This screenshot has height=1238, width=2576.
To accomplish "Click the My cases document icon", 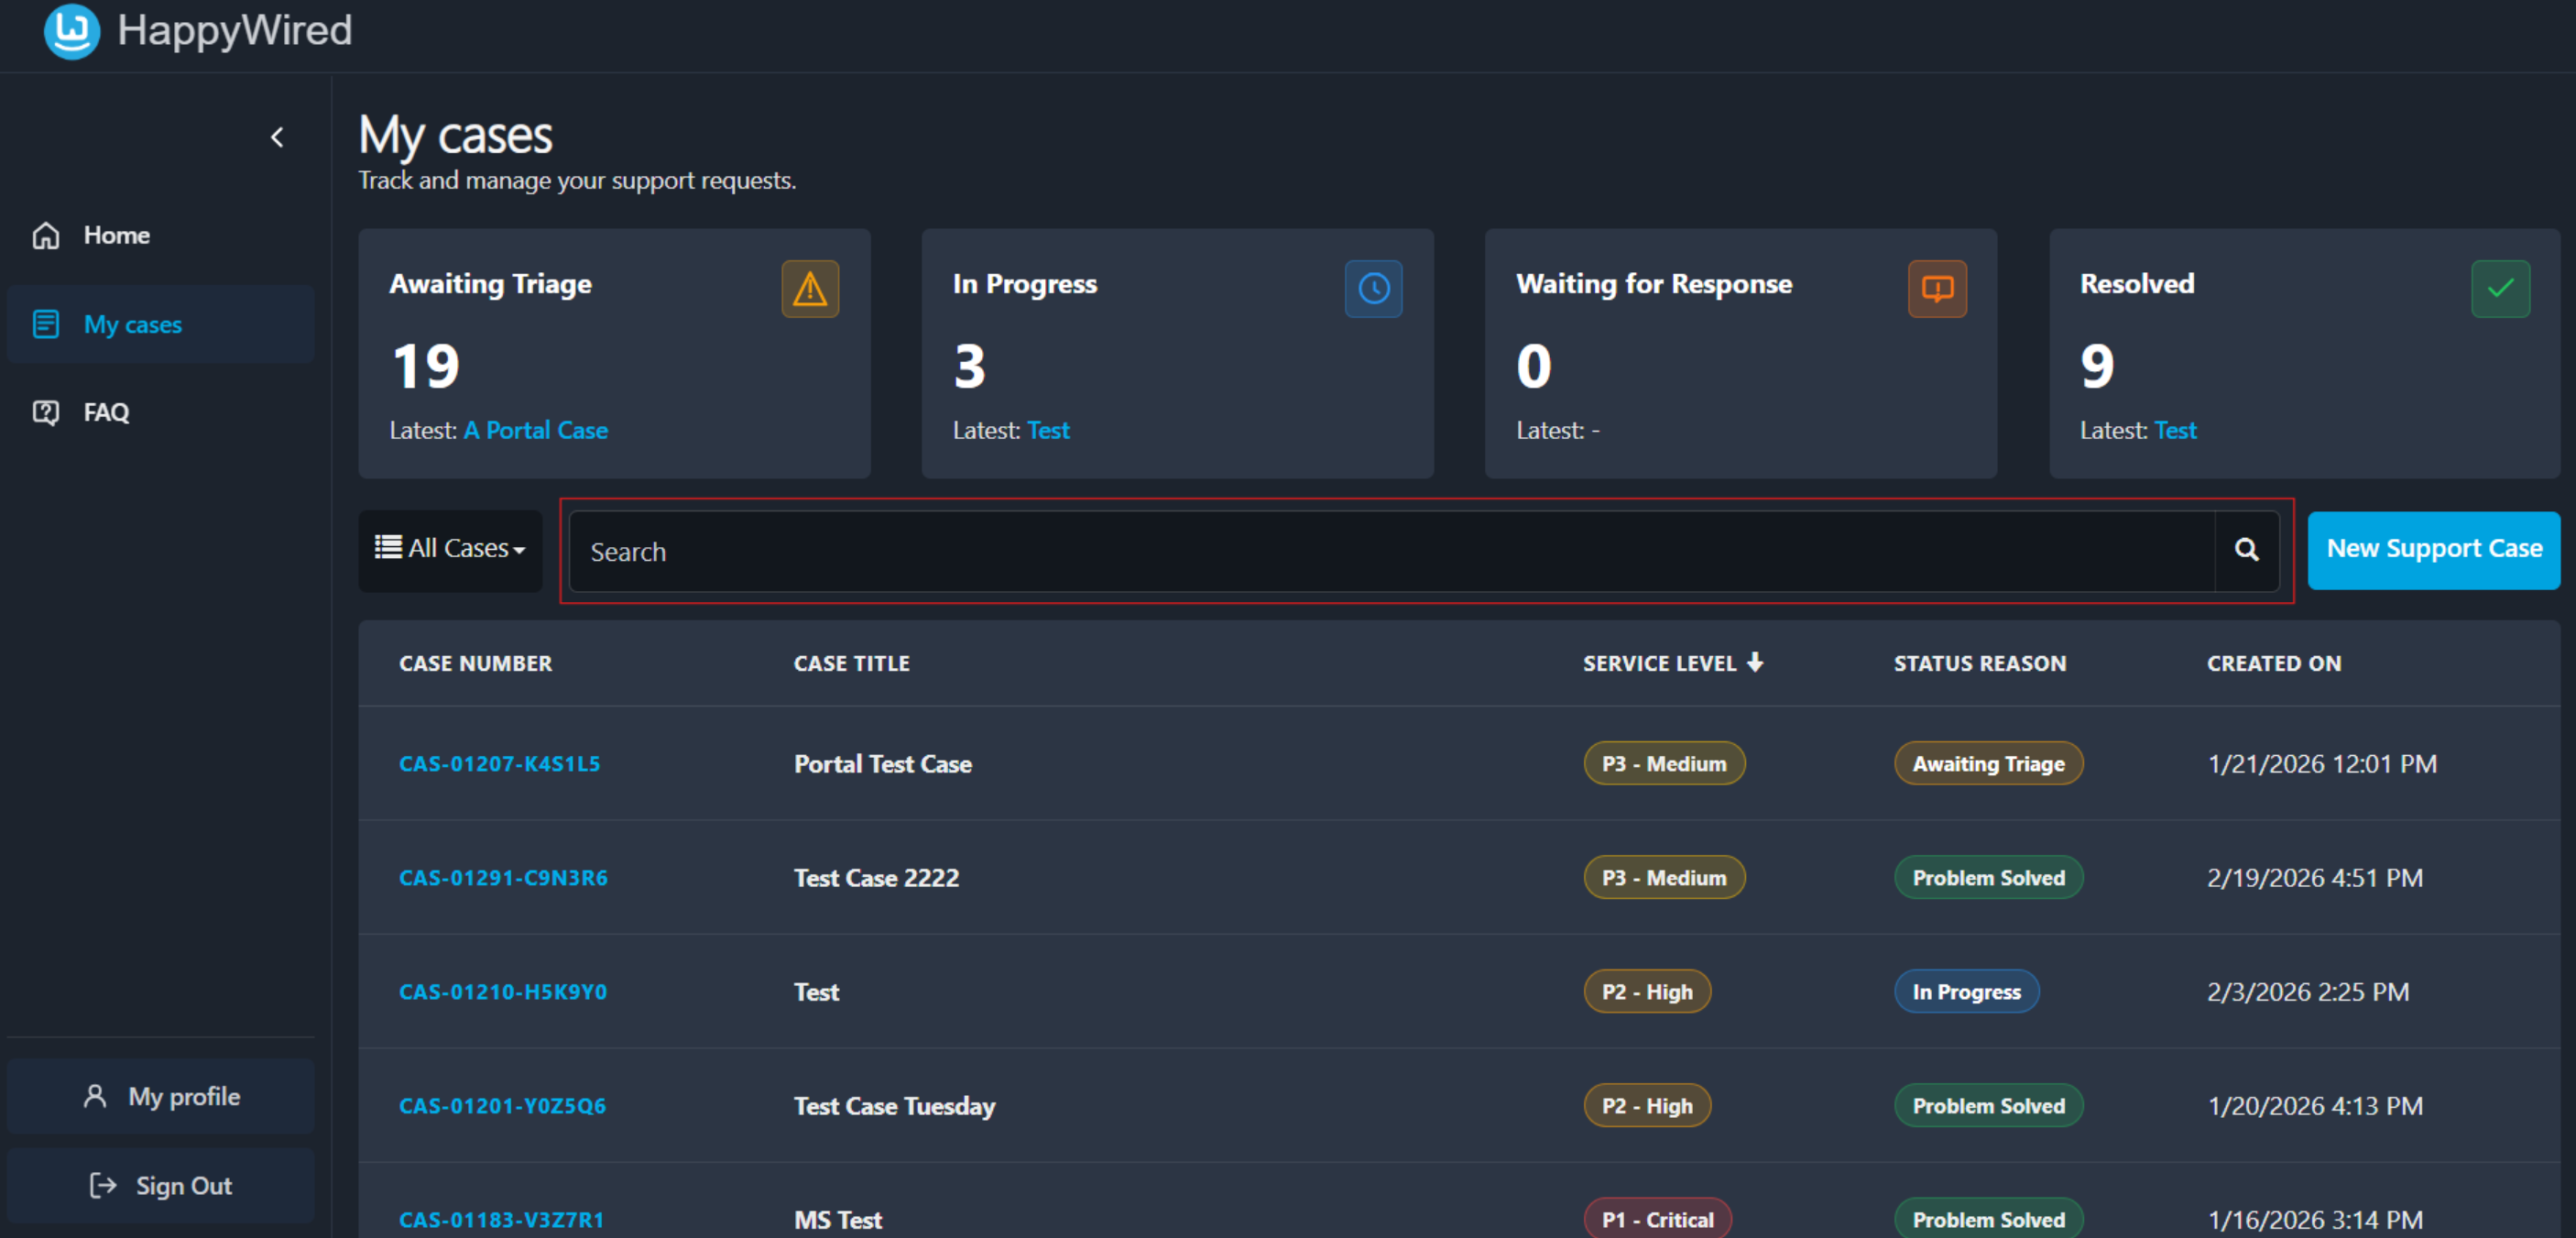I will click(x=46, y=324).
